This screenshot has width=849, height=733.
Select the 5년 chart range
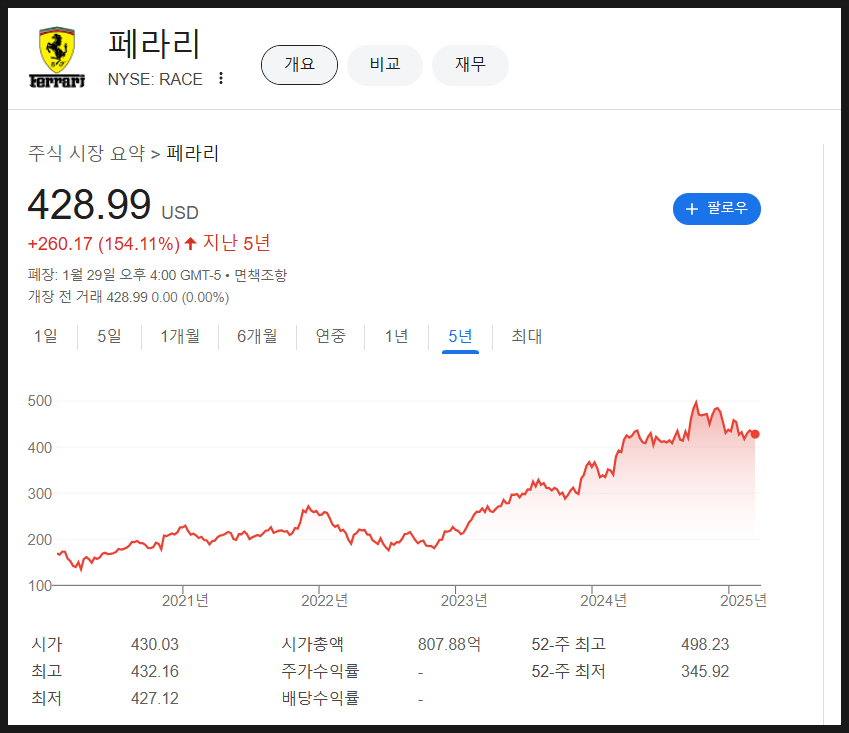(460, 337)
